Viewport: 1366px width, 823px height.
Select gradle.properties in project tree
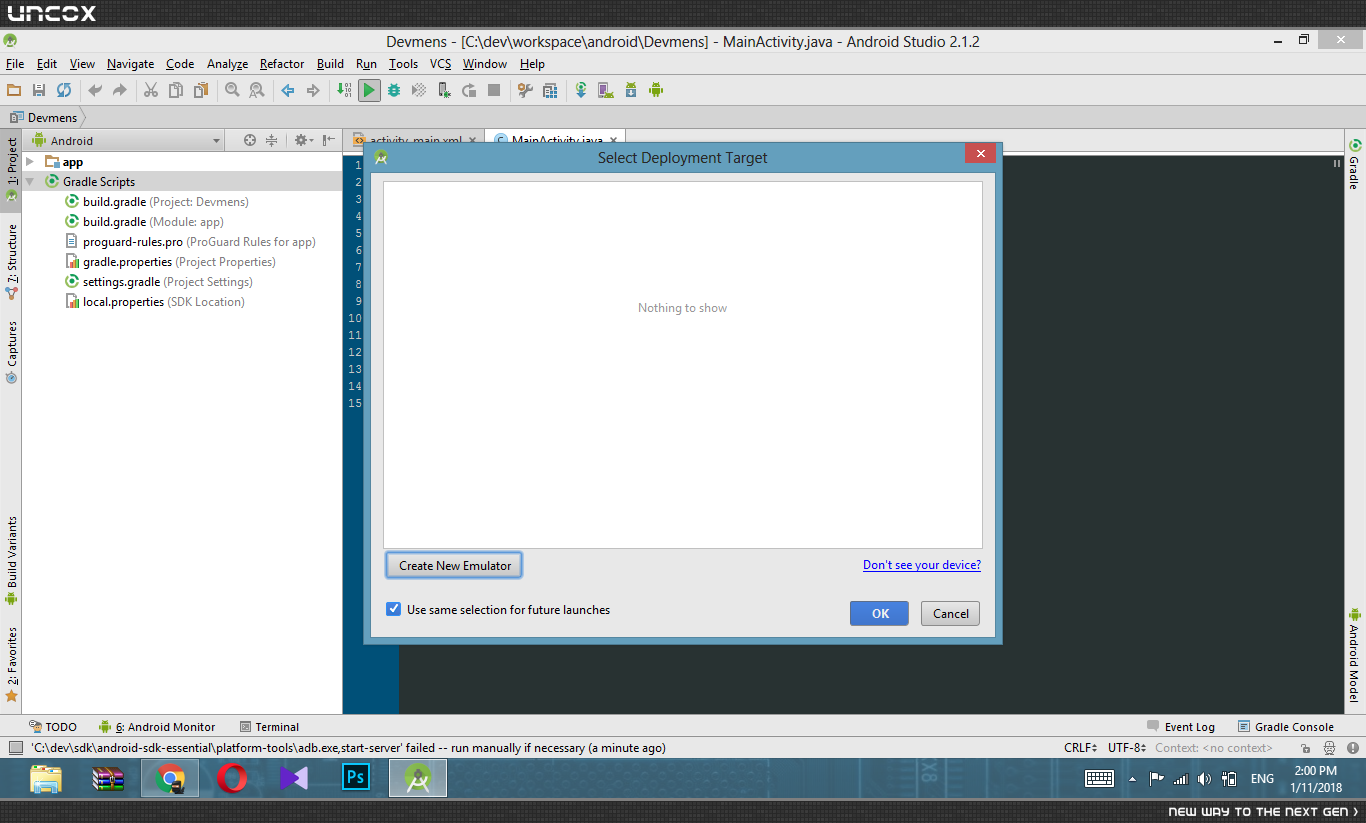[171, 262]
